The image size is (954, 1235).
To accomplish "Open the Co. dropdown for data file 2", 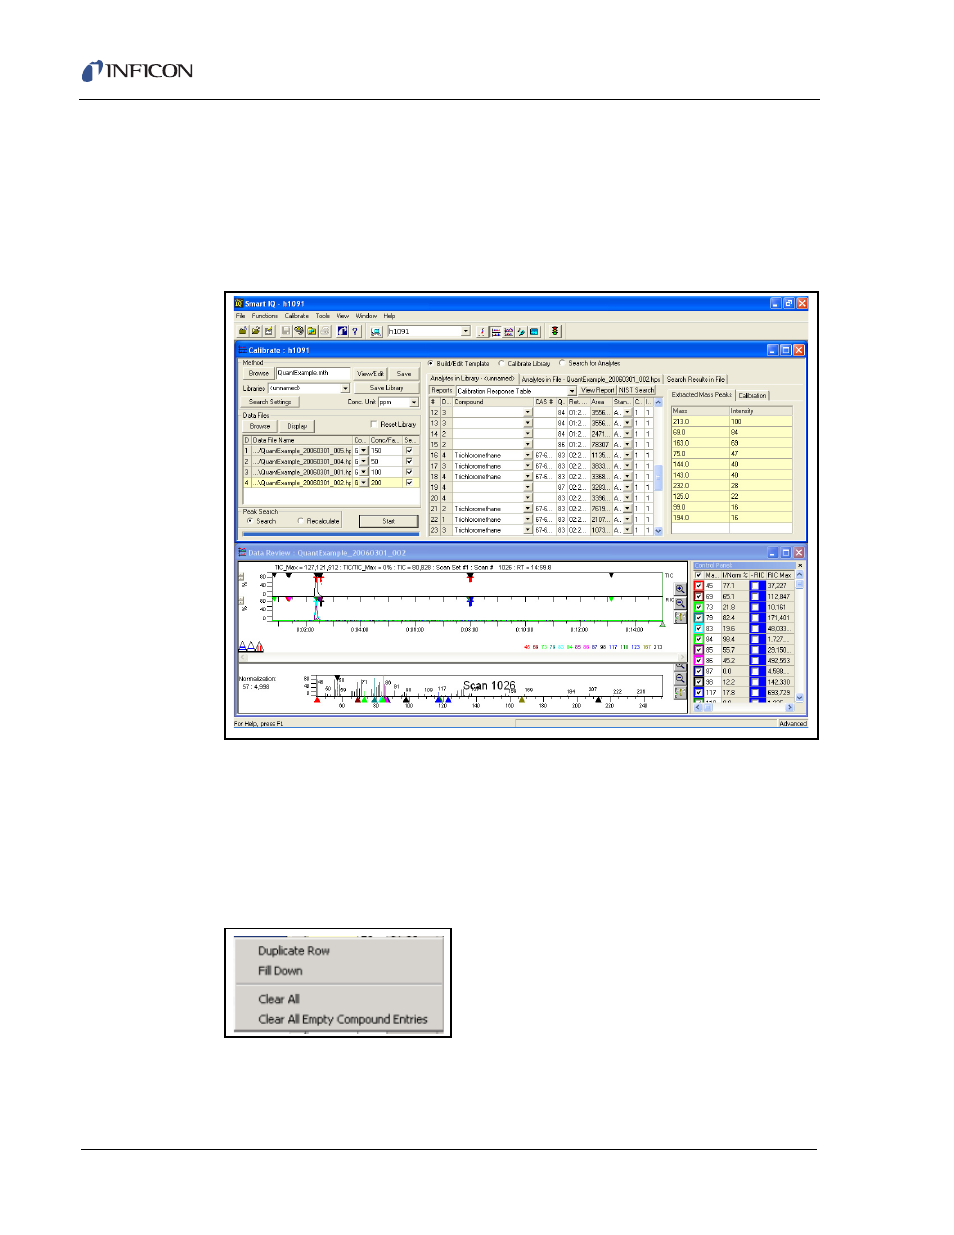I will click(364, 461).
